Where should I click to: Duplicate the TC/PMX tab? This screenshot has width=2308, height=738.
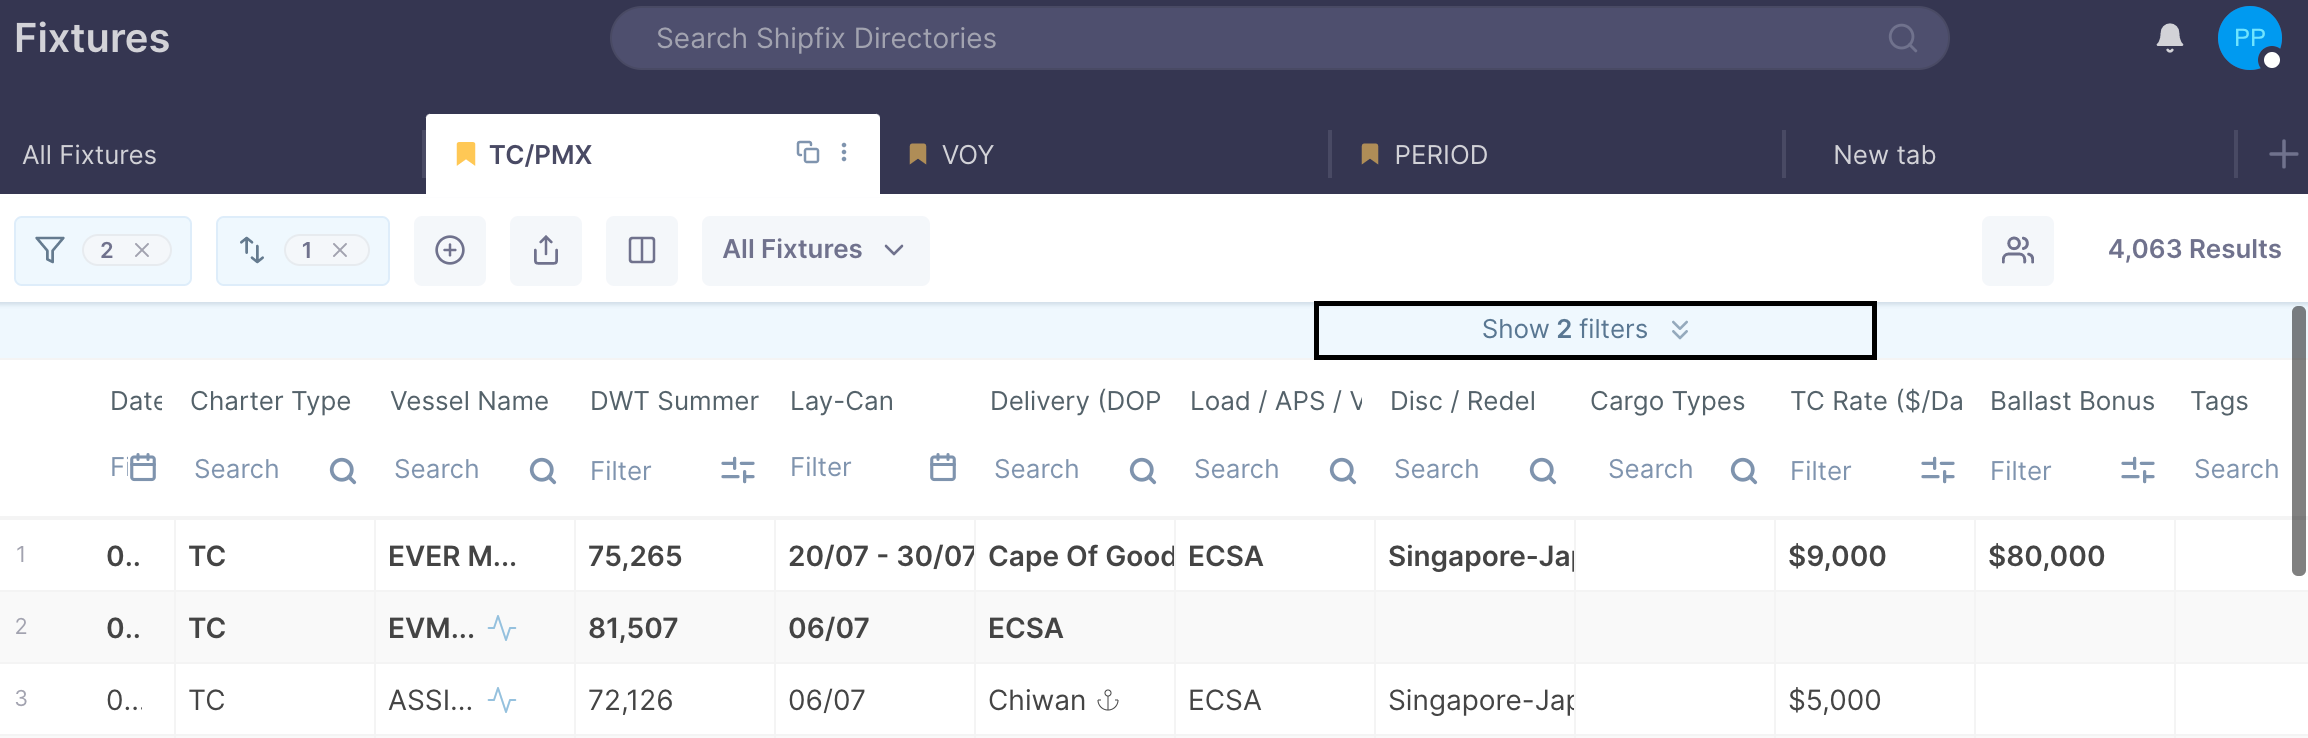[x=807, y=152]
